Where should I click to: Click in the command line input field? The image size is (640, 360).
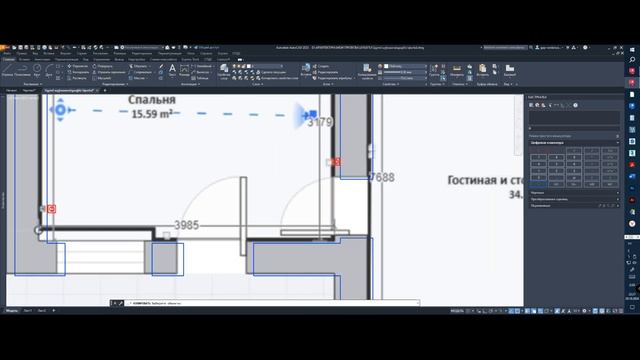click(x=271, y=303)
